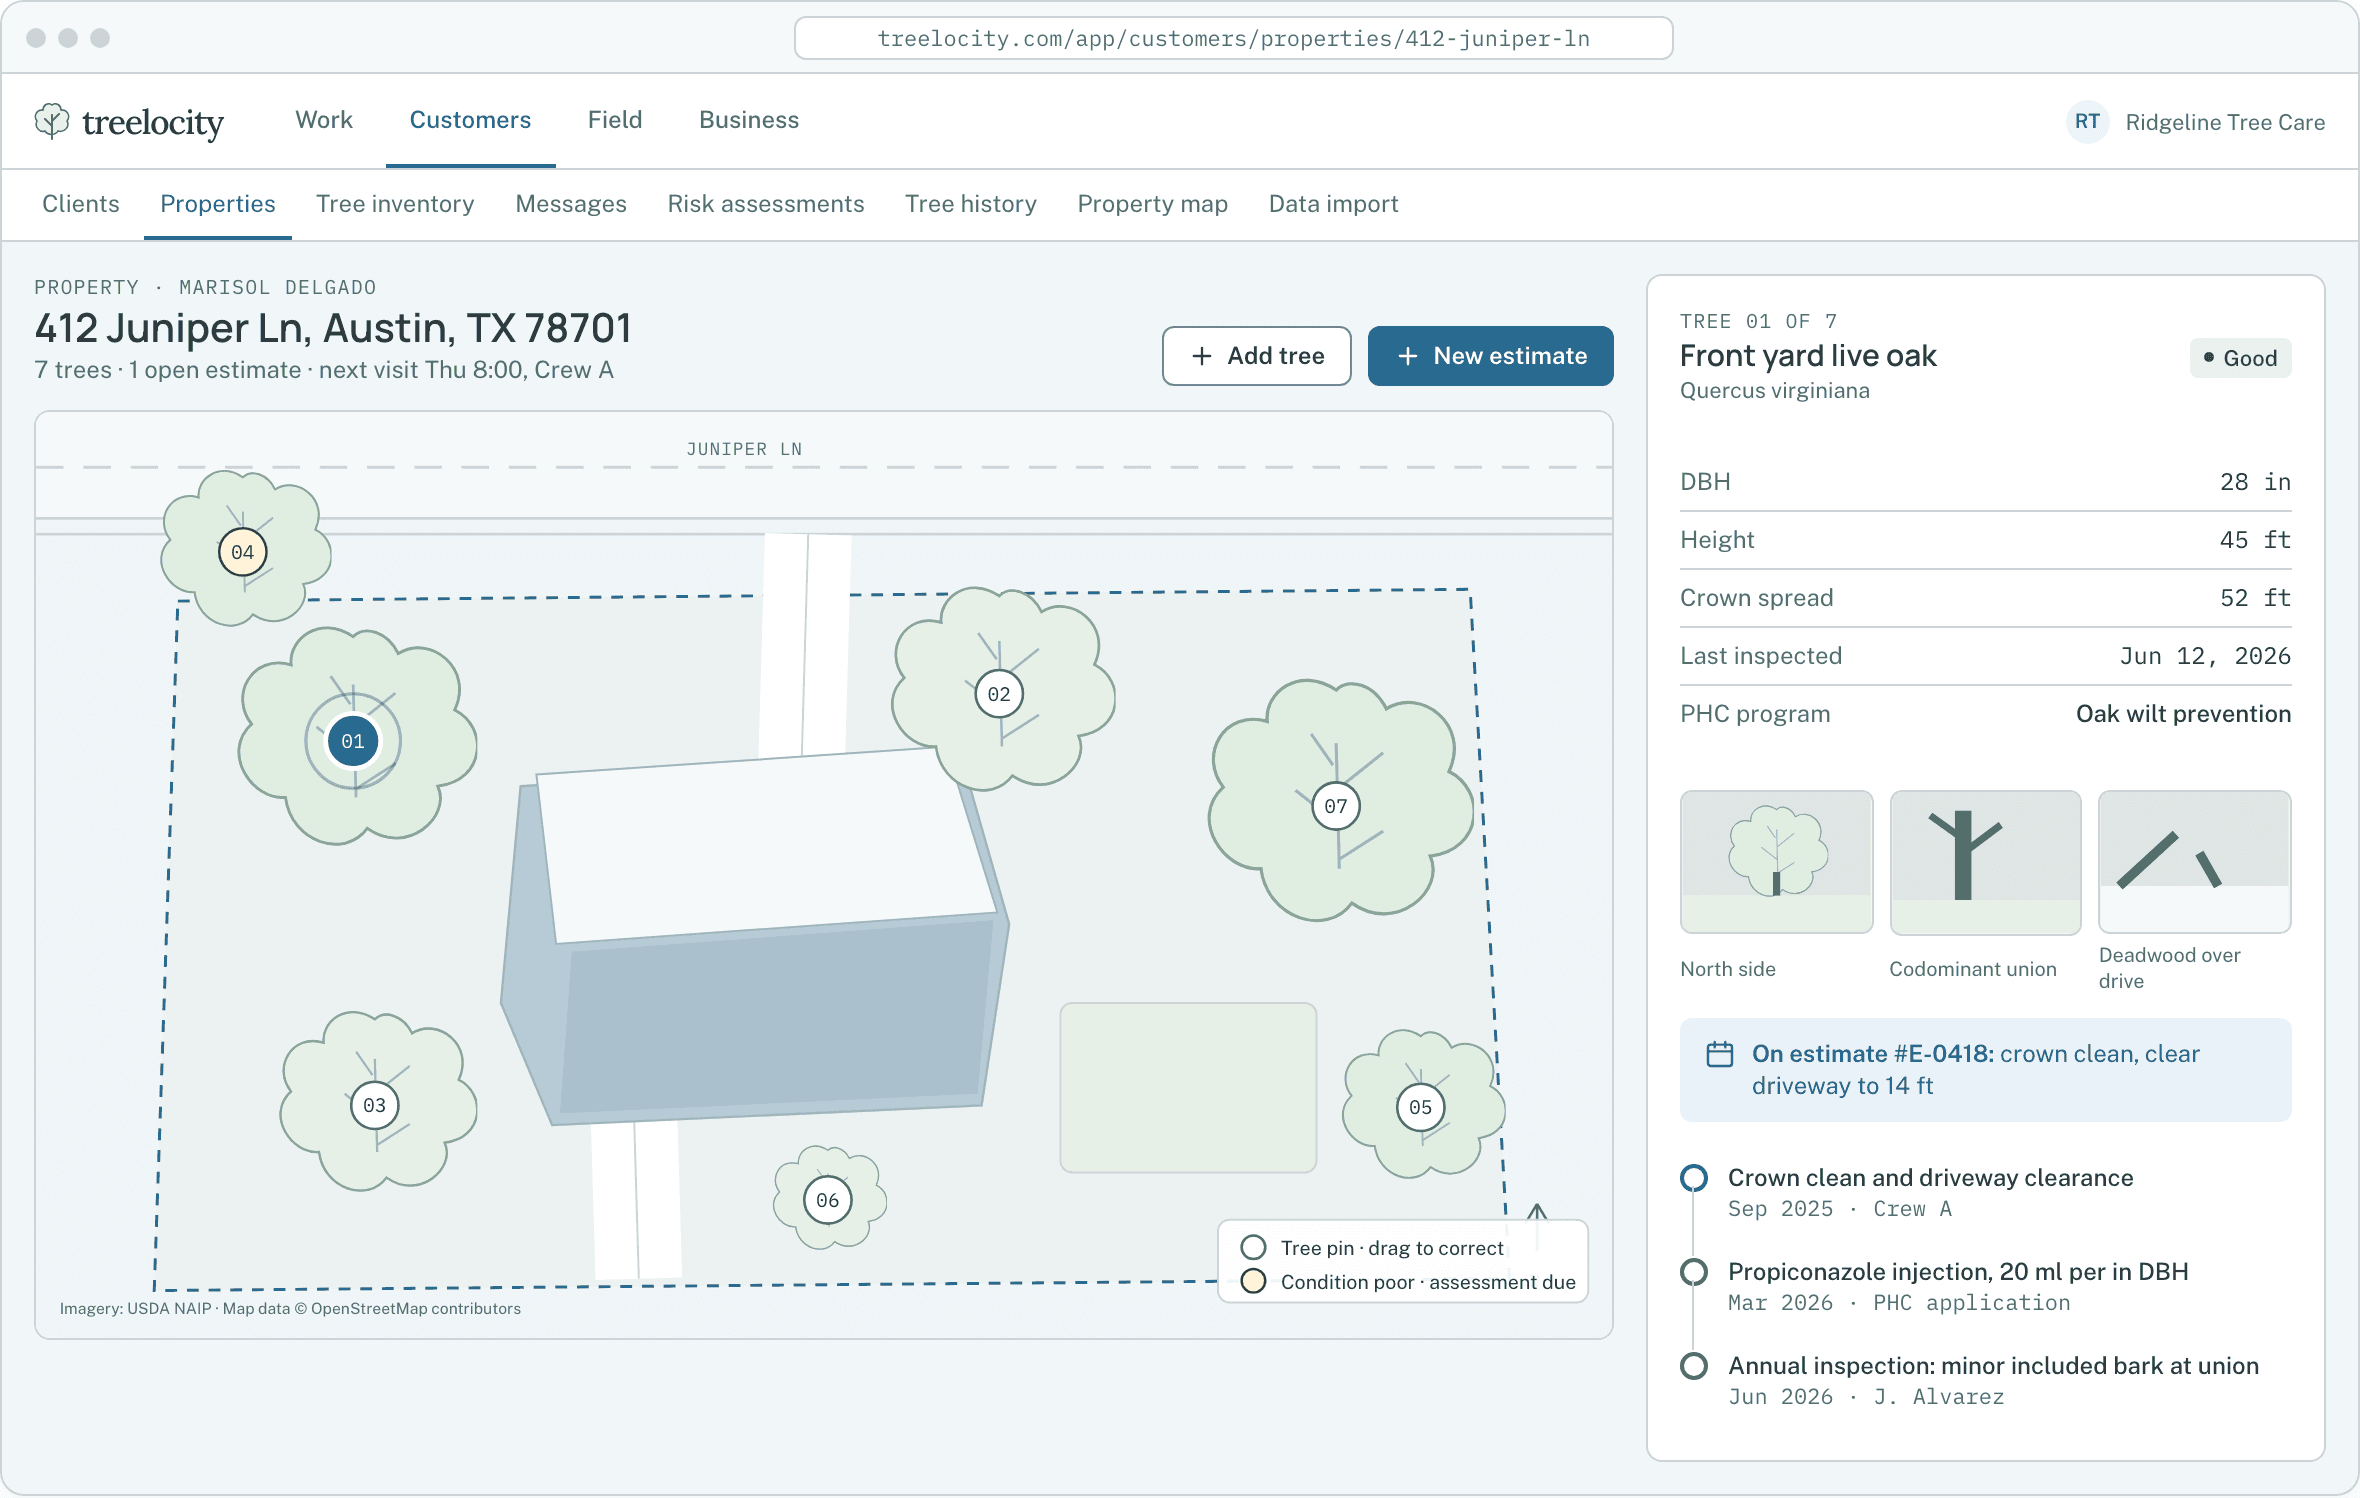The image size is (2360, 1498).
Task: Click Ridgeline Tree Care account name
Action: [2225, 122]
